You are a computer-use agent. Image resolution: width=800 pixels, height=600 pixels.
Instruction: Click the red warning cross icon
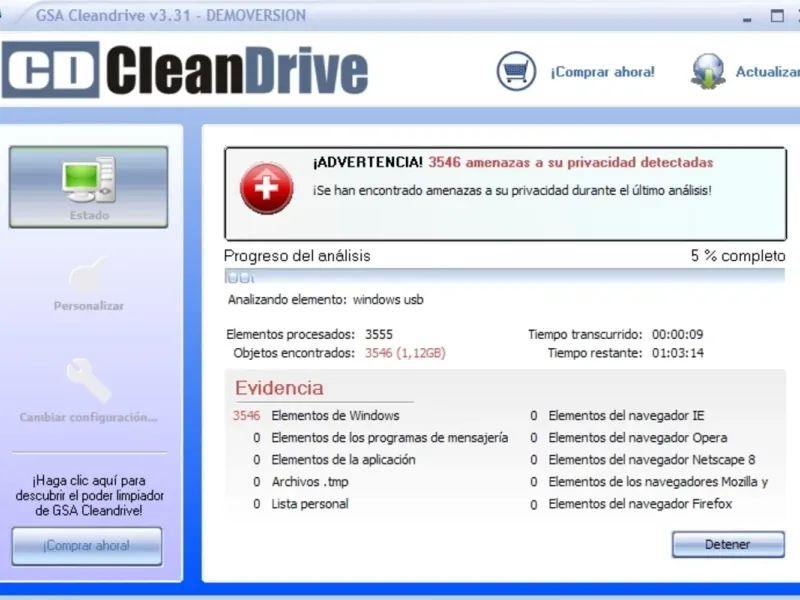pyautogui.click(x=266, y=188)
